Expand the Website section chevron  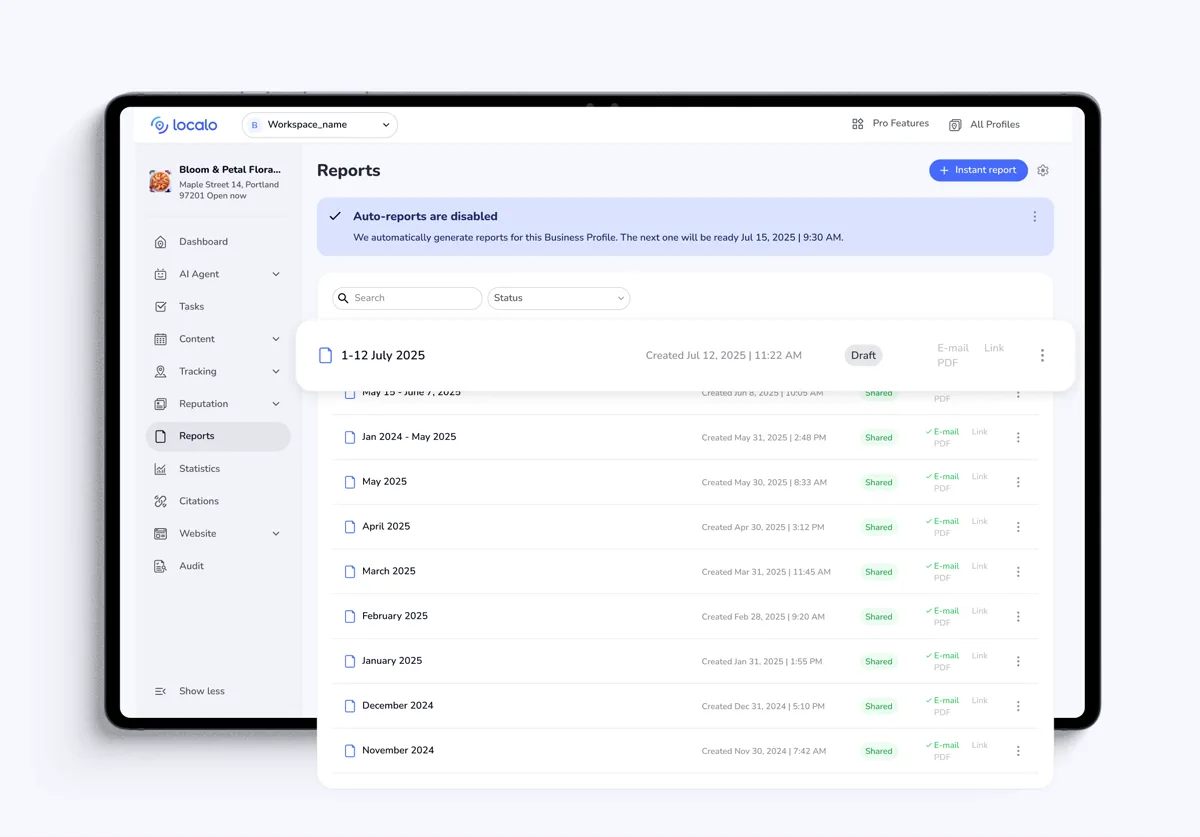pyautogui.click(x=276, y=534)
